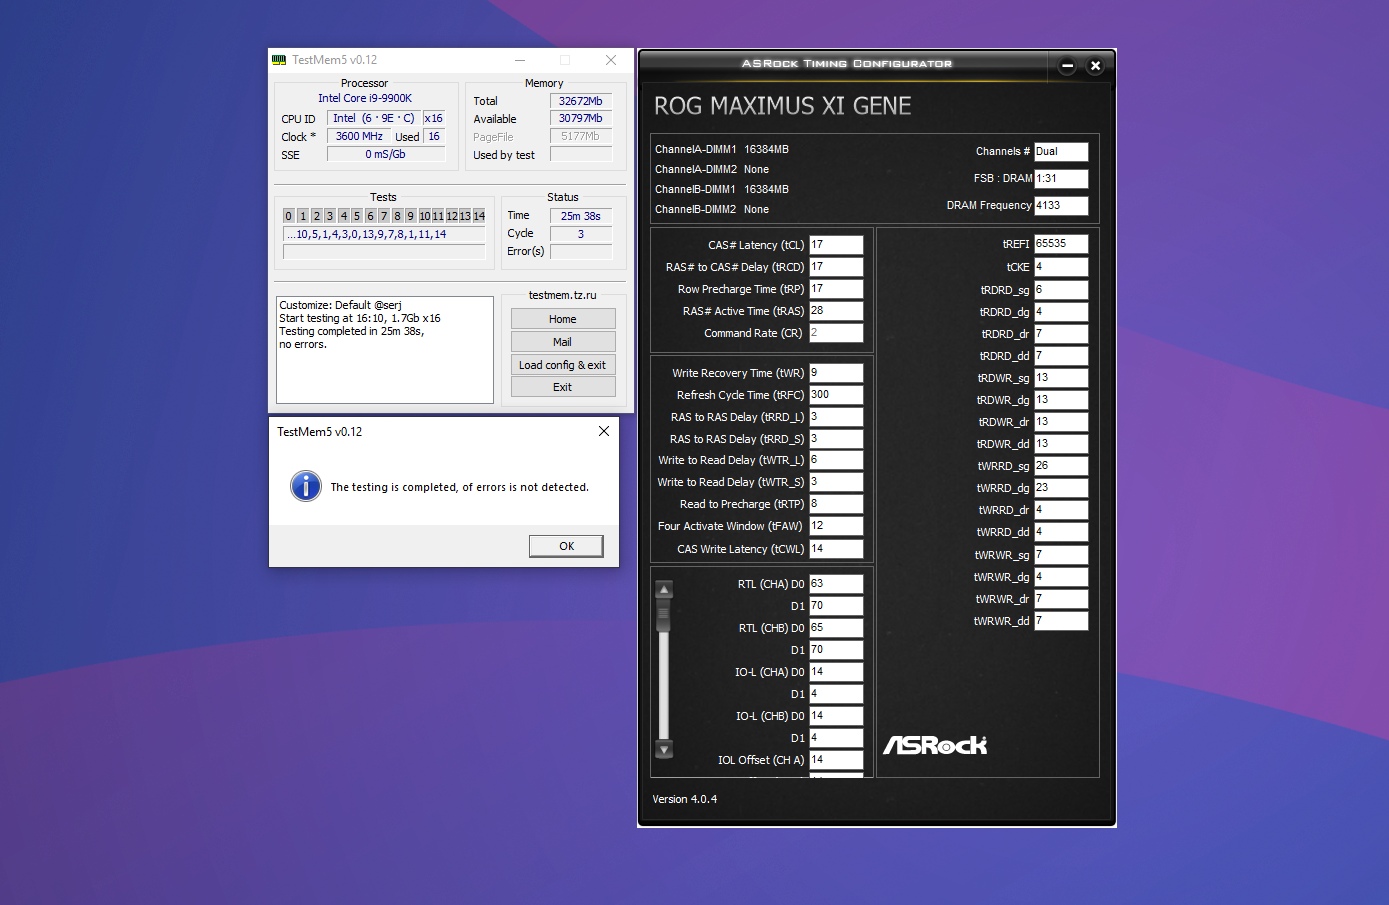Minimize the ASRock Timing Configurator window

click(1067, 66)
